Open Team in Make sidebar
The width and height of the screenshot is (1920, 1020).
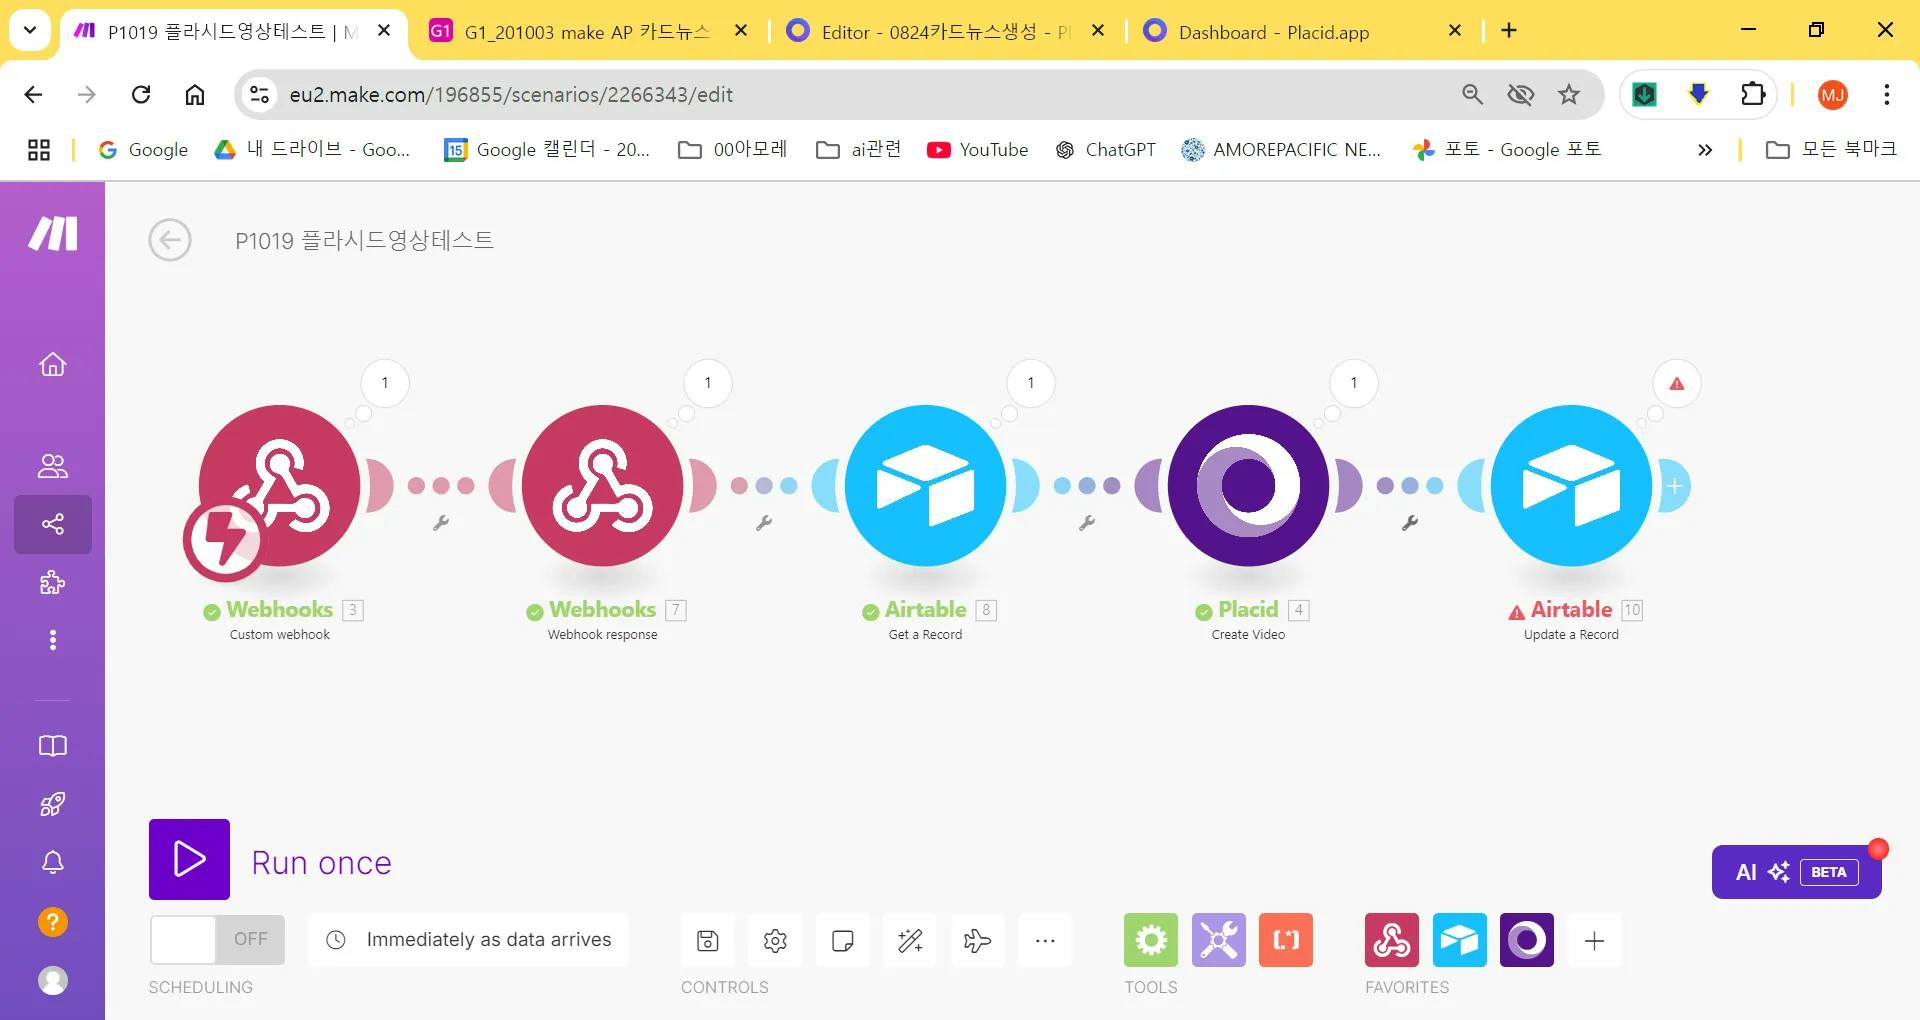(x=53, y=466)
